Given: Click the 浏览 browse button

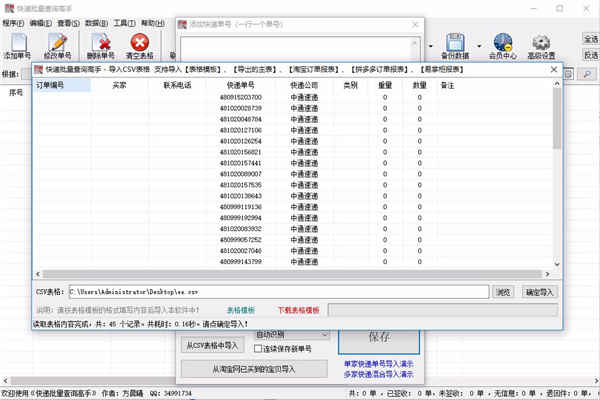Looking at the screenshot, I should (503, 292).
